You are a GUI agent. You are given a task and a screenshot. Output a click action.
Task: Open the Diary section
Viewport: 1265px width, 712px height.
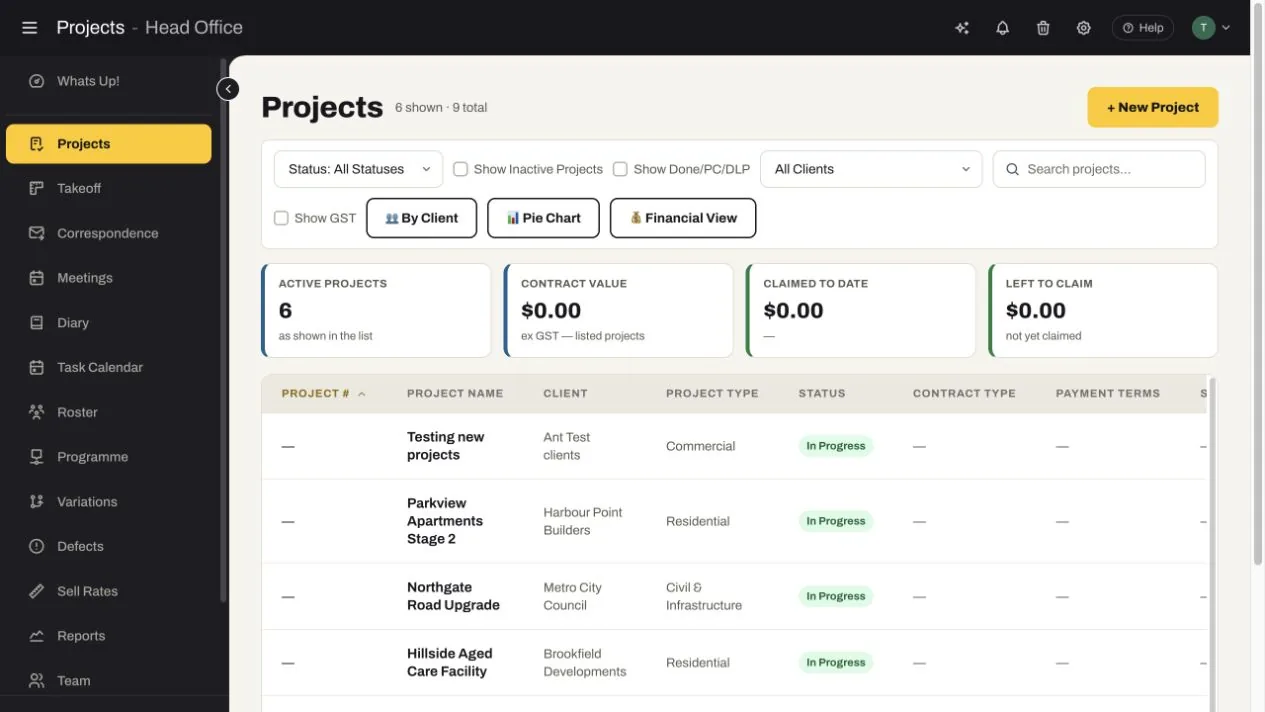pos(108,323)
